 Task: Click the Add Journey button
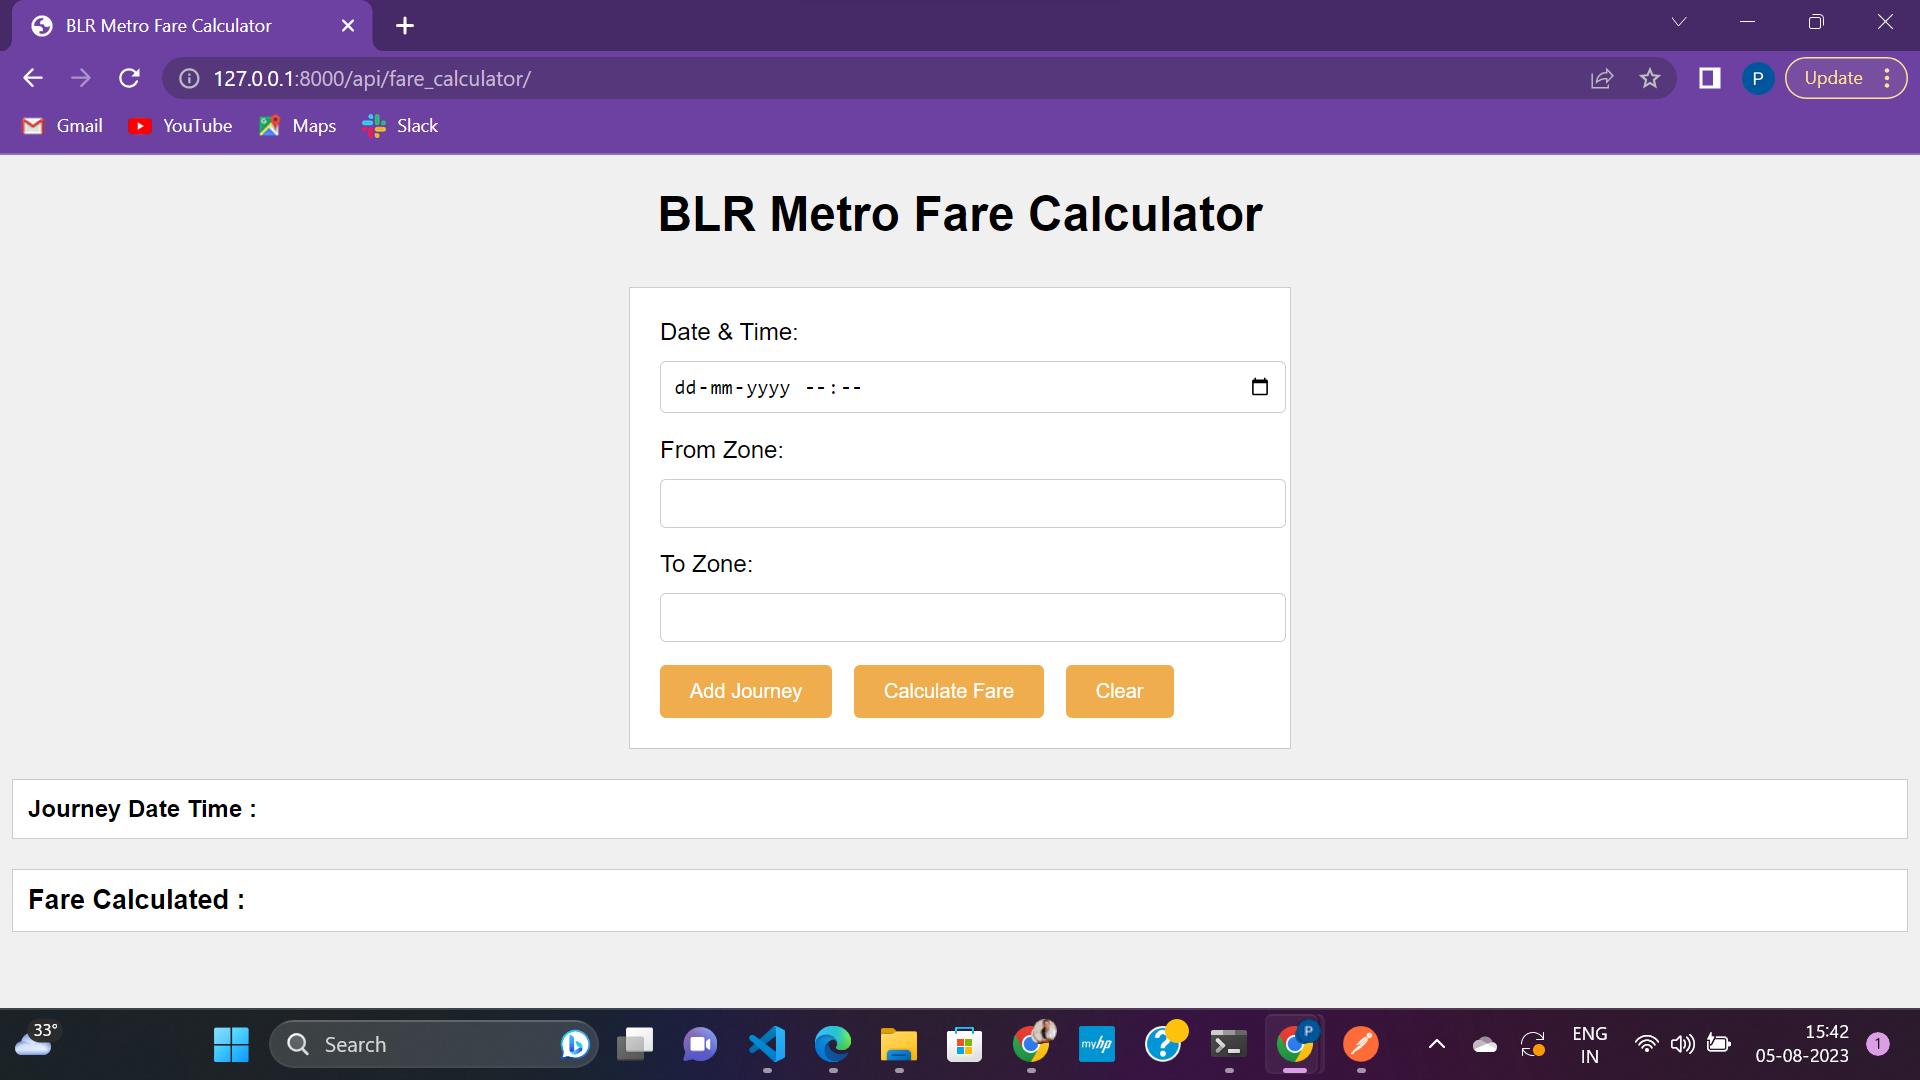[745, 691]
